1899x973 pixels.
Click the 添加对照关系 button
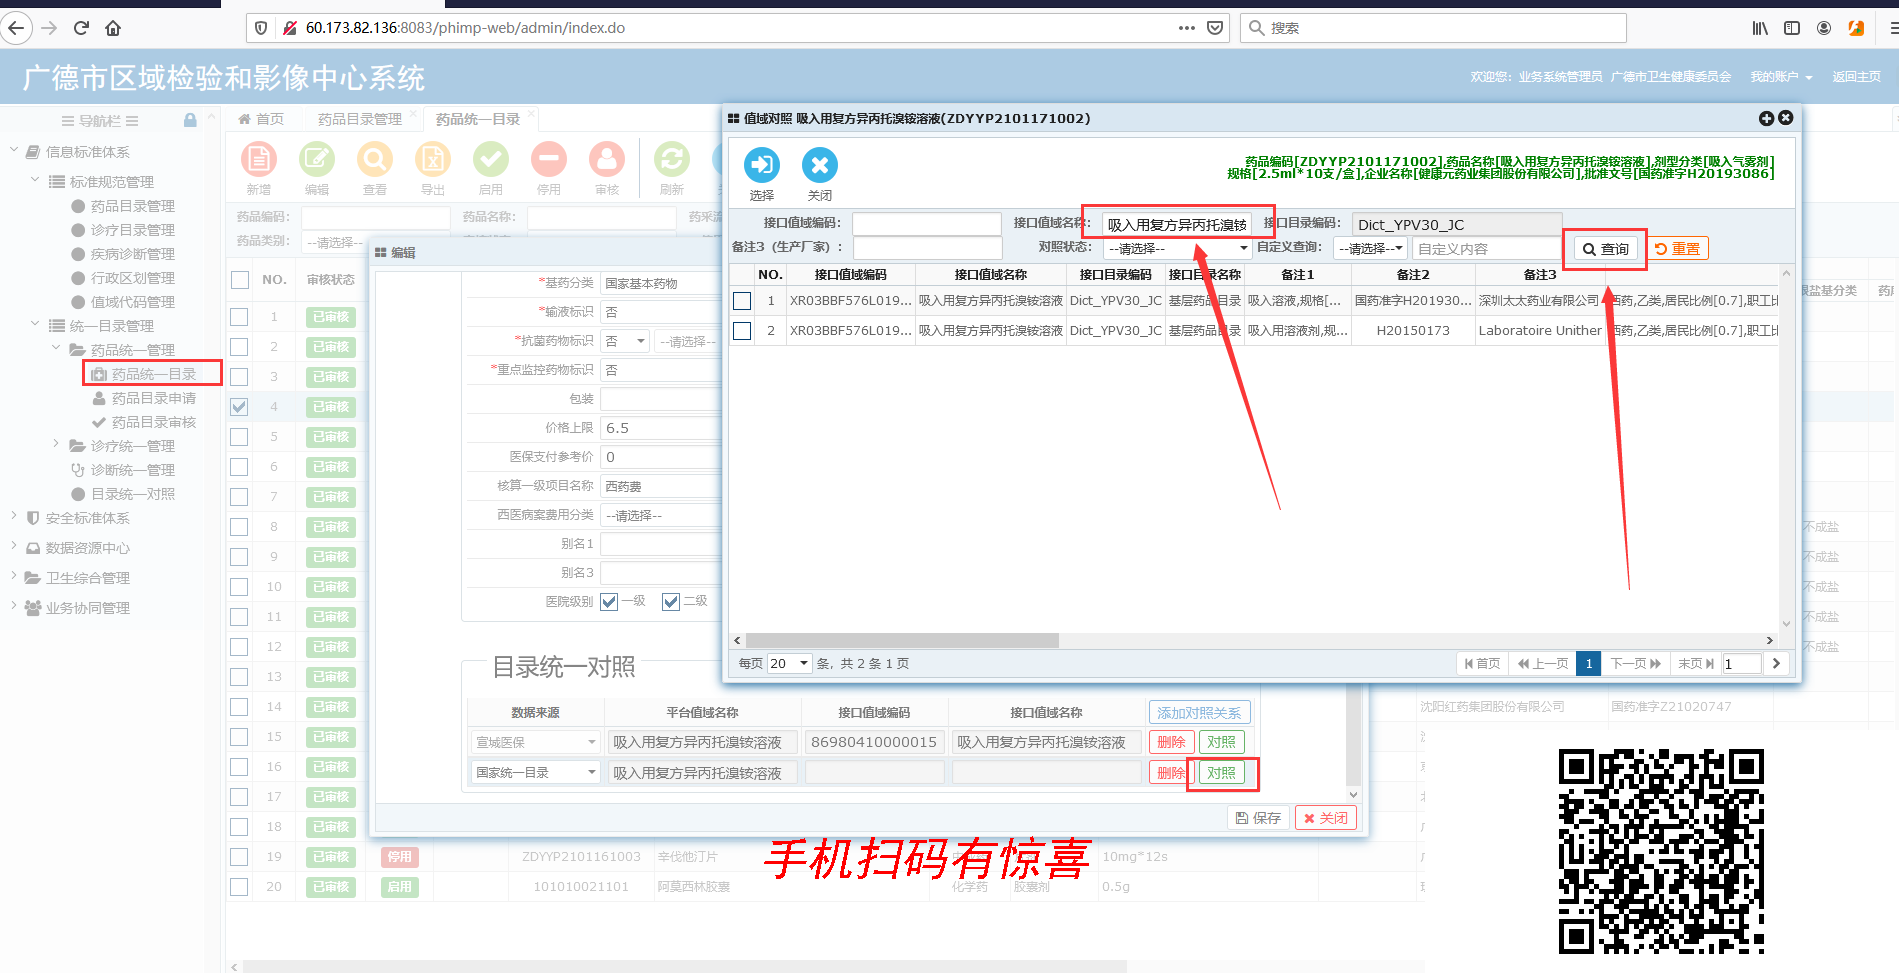(1199, 713)
